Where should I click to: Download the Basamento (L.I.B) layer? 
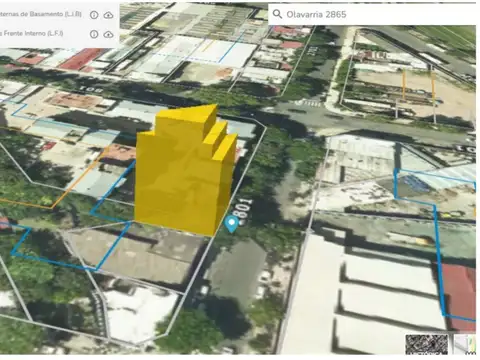(x=108, y=15)
